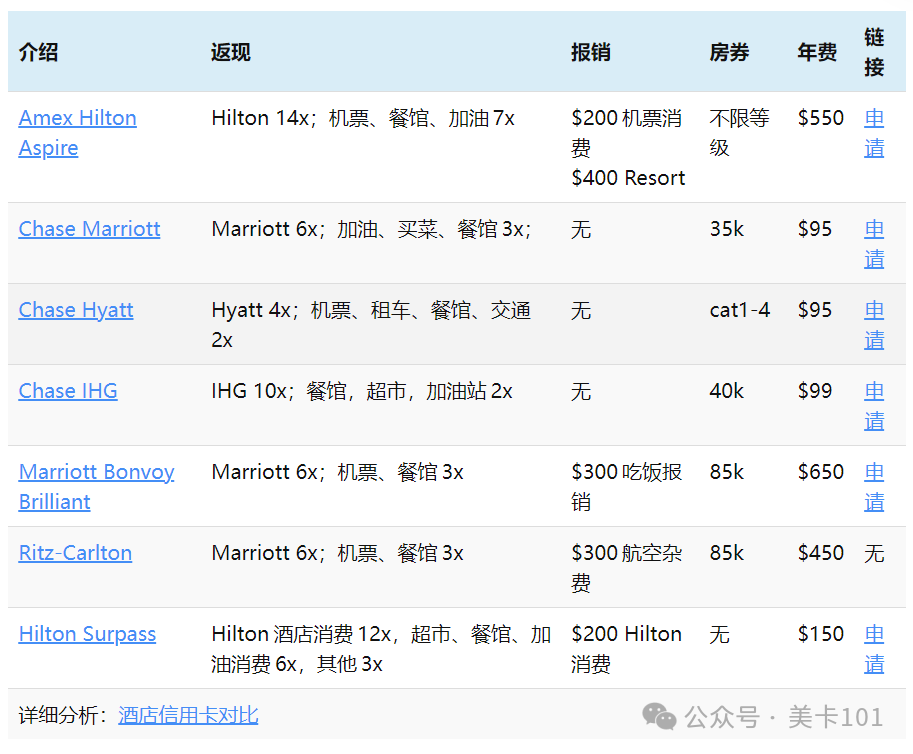This screenshot has height=754, width=913.
Task: Open the Marriott Bonvoy Brilliant link
Action: (x=96, y=487)
